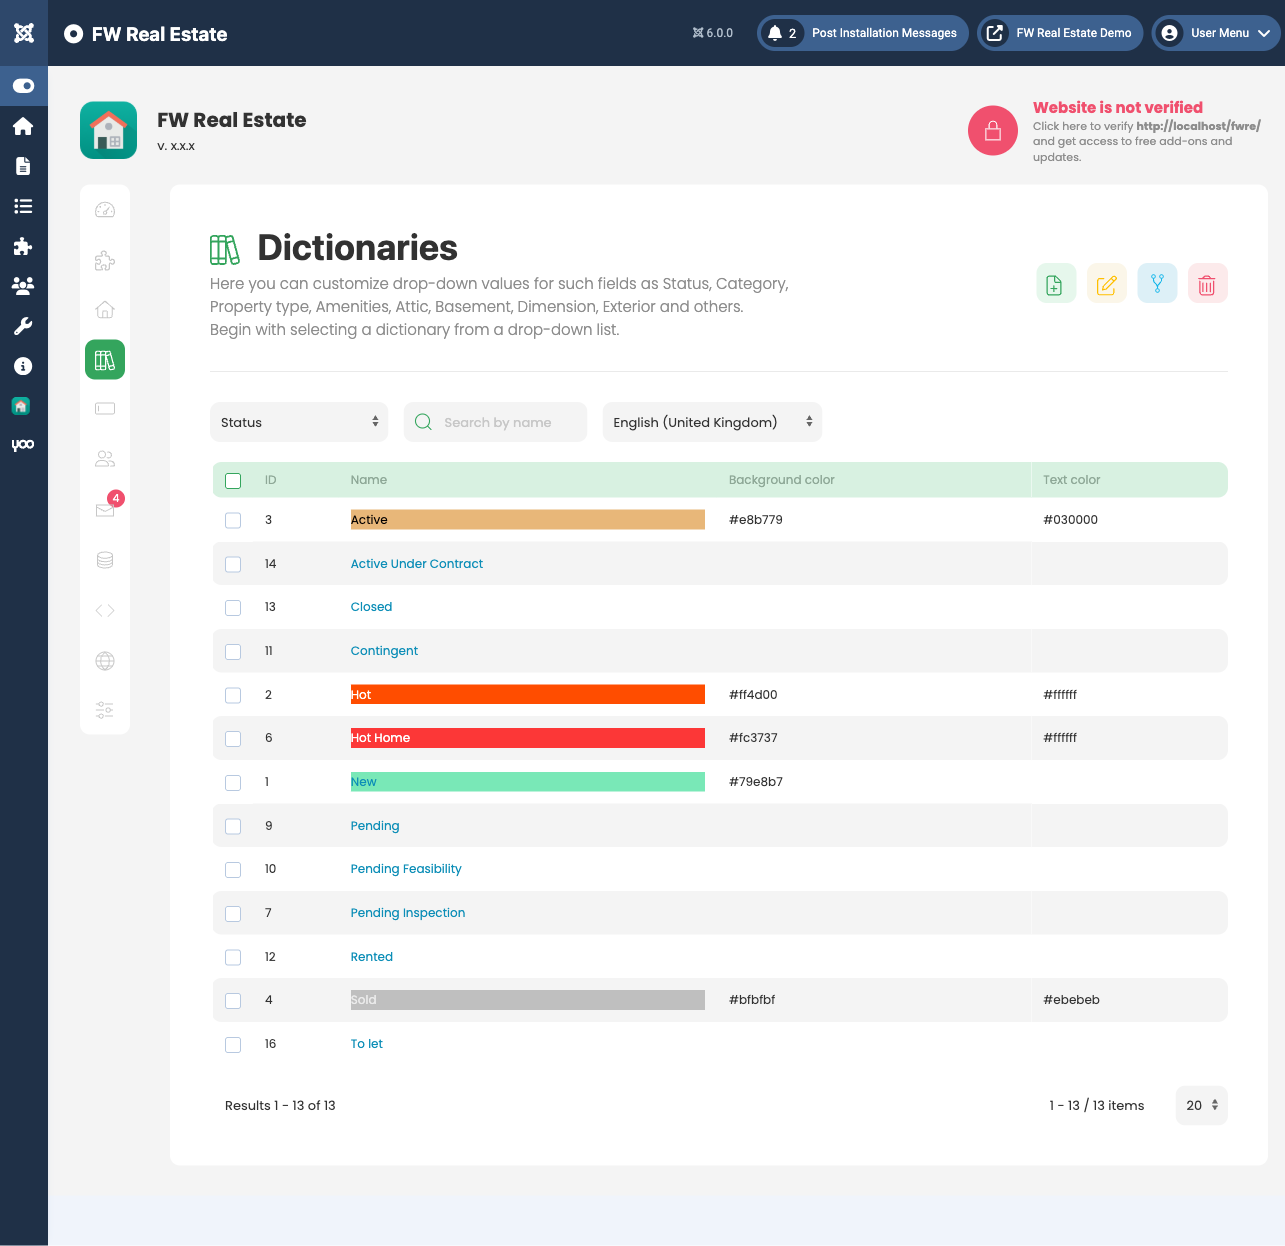Select the Joomla logo in the top-left corner
Image resolution: width=1285 pixels, height=1246 pixels.
click(23, 32)
